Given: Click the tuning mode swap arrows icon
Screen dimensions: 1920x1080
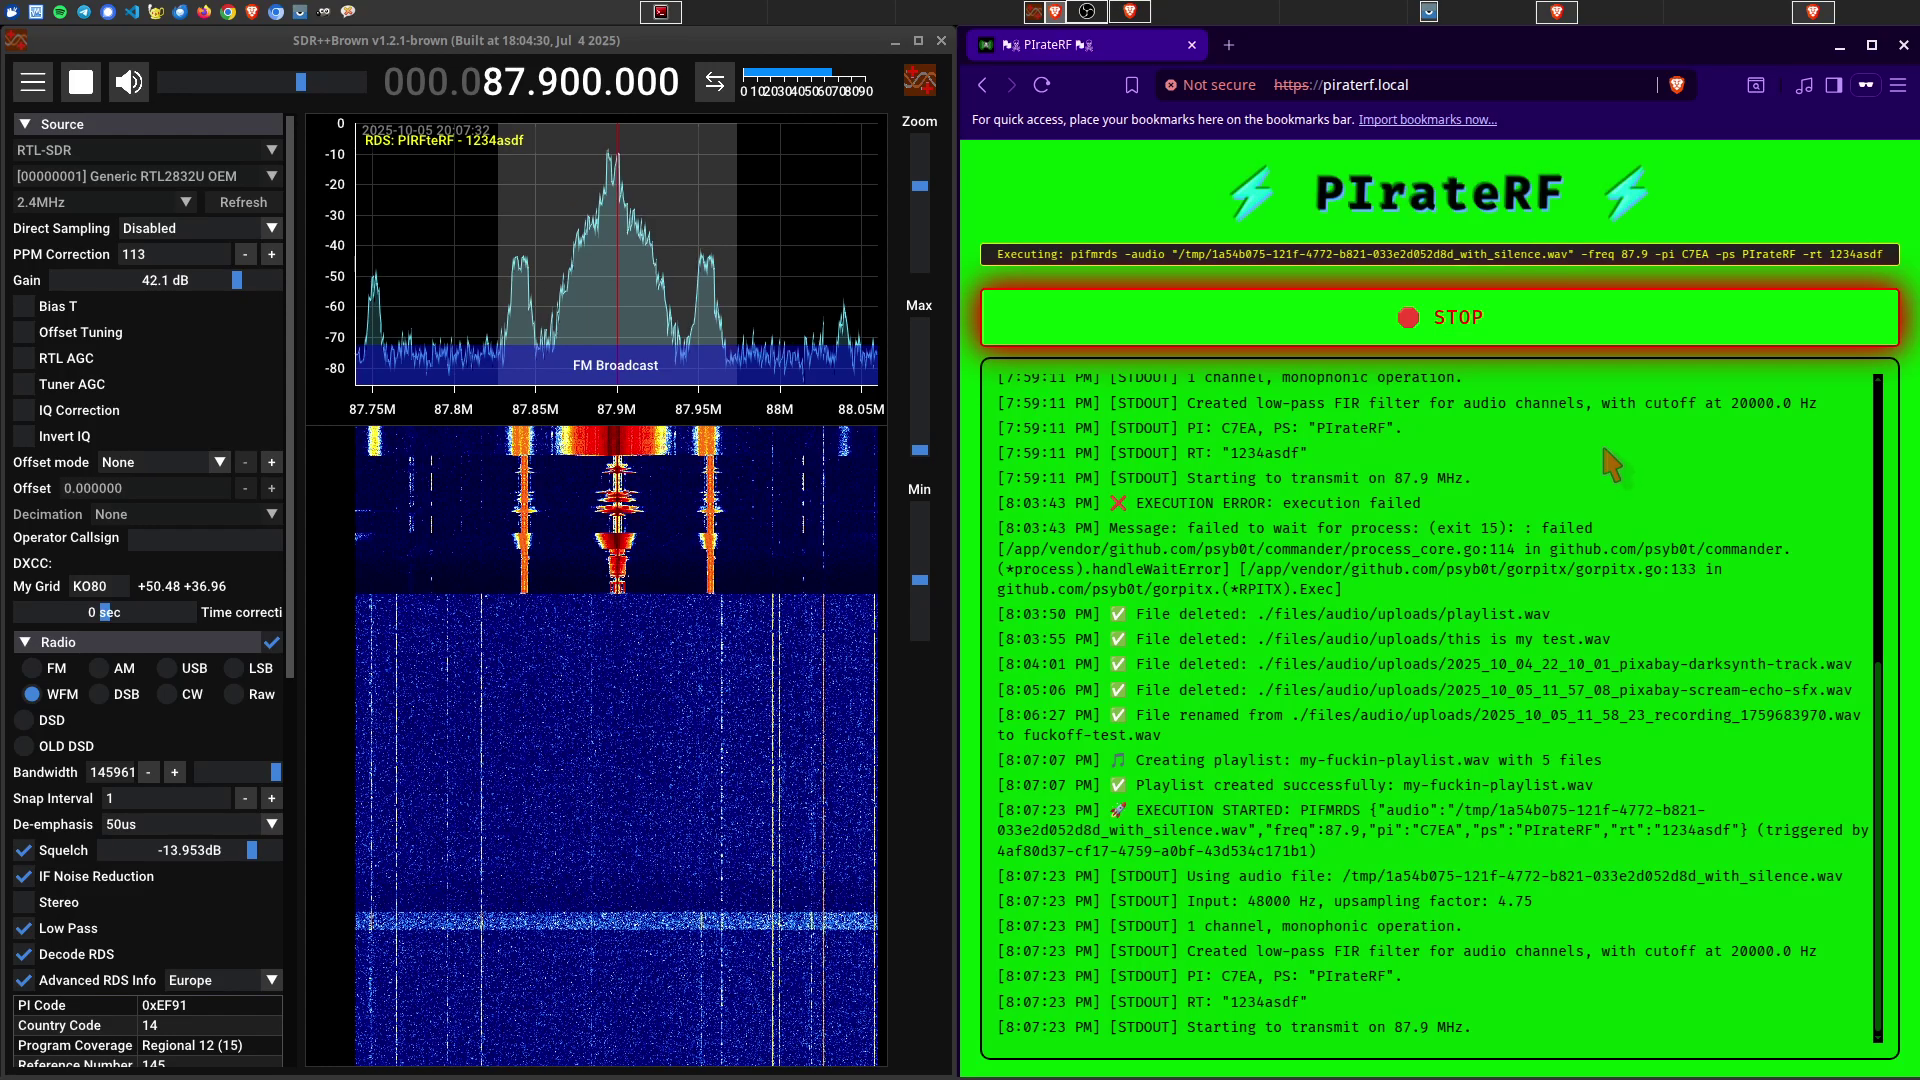Looking at the screenshot, I should coord(714,82).
